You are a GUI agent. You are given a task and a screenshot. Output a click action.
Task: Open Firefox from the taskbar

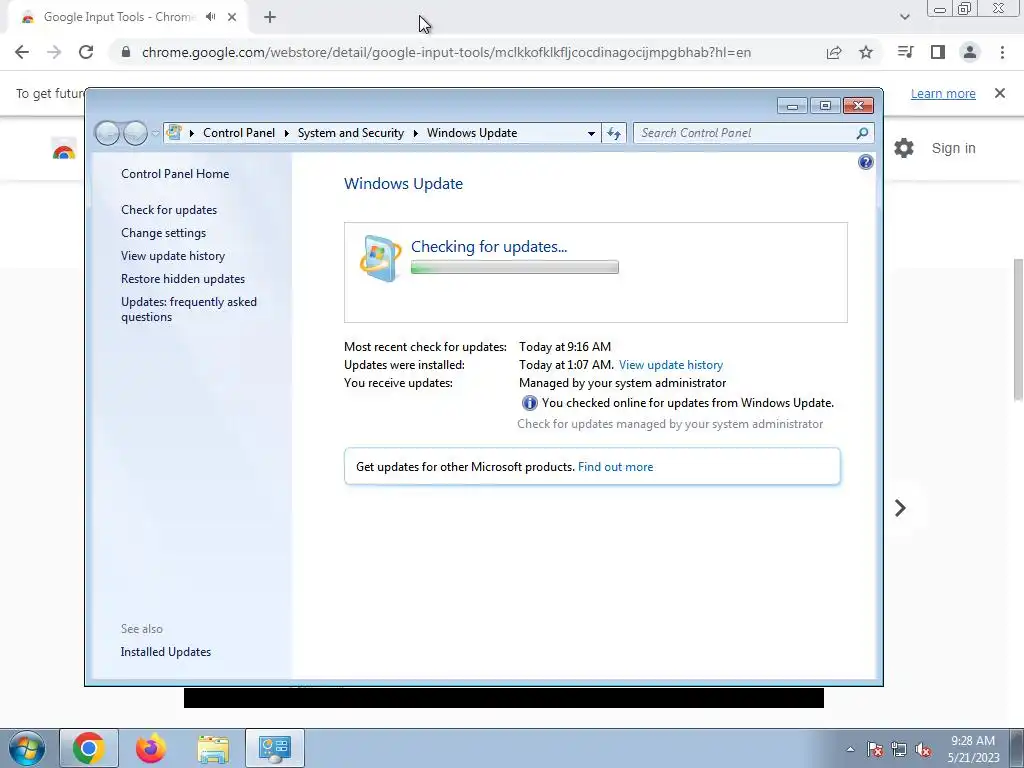tap(151, 748)
